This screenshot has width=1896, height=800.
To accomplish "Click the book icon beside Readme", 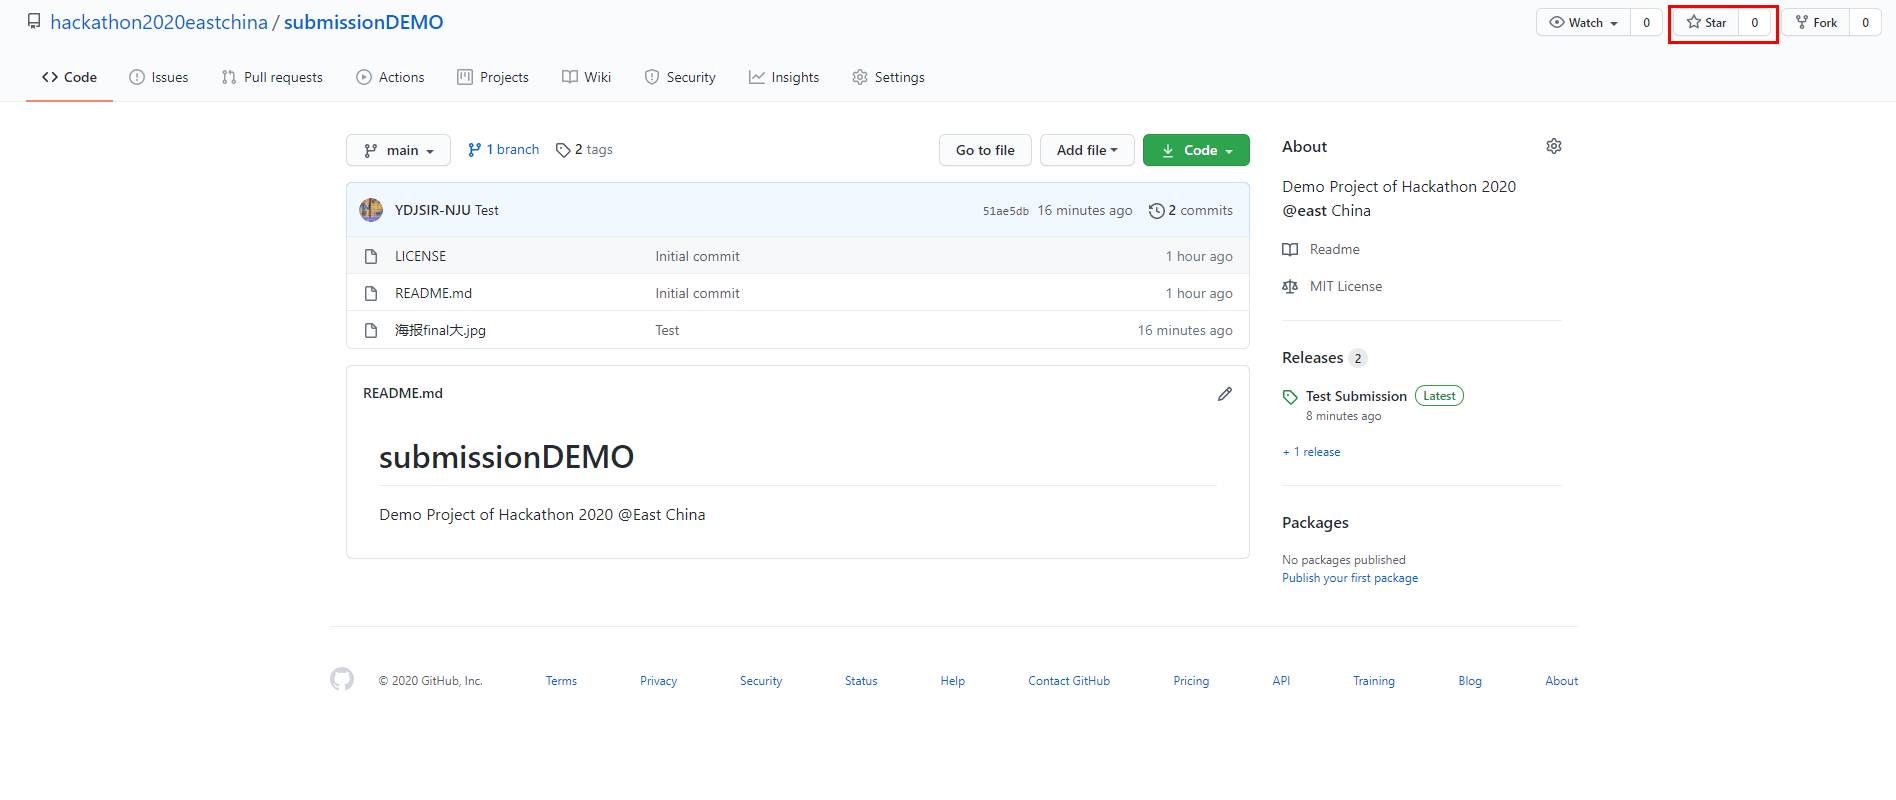I will click(x=1290, y=250).
